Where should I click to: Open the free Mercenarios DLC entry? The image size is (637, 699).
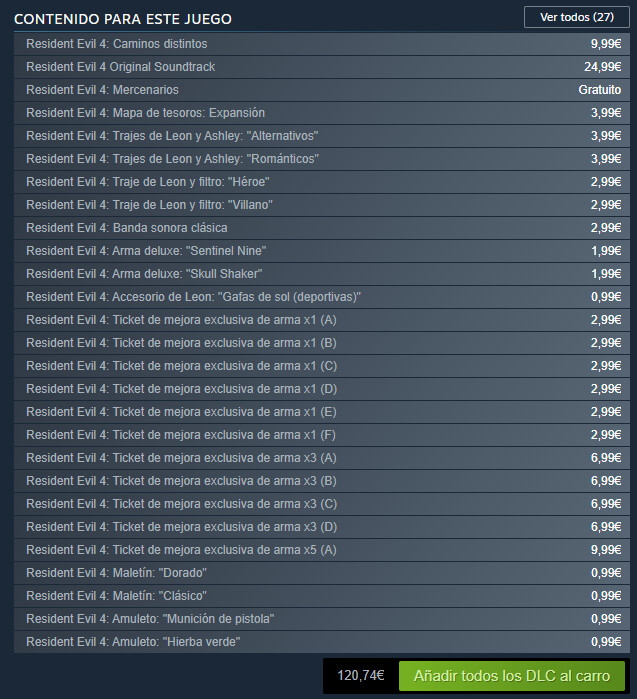coord(321,90)
